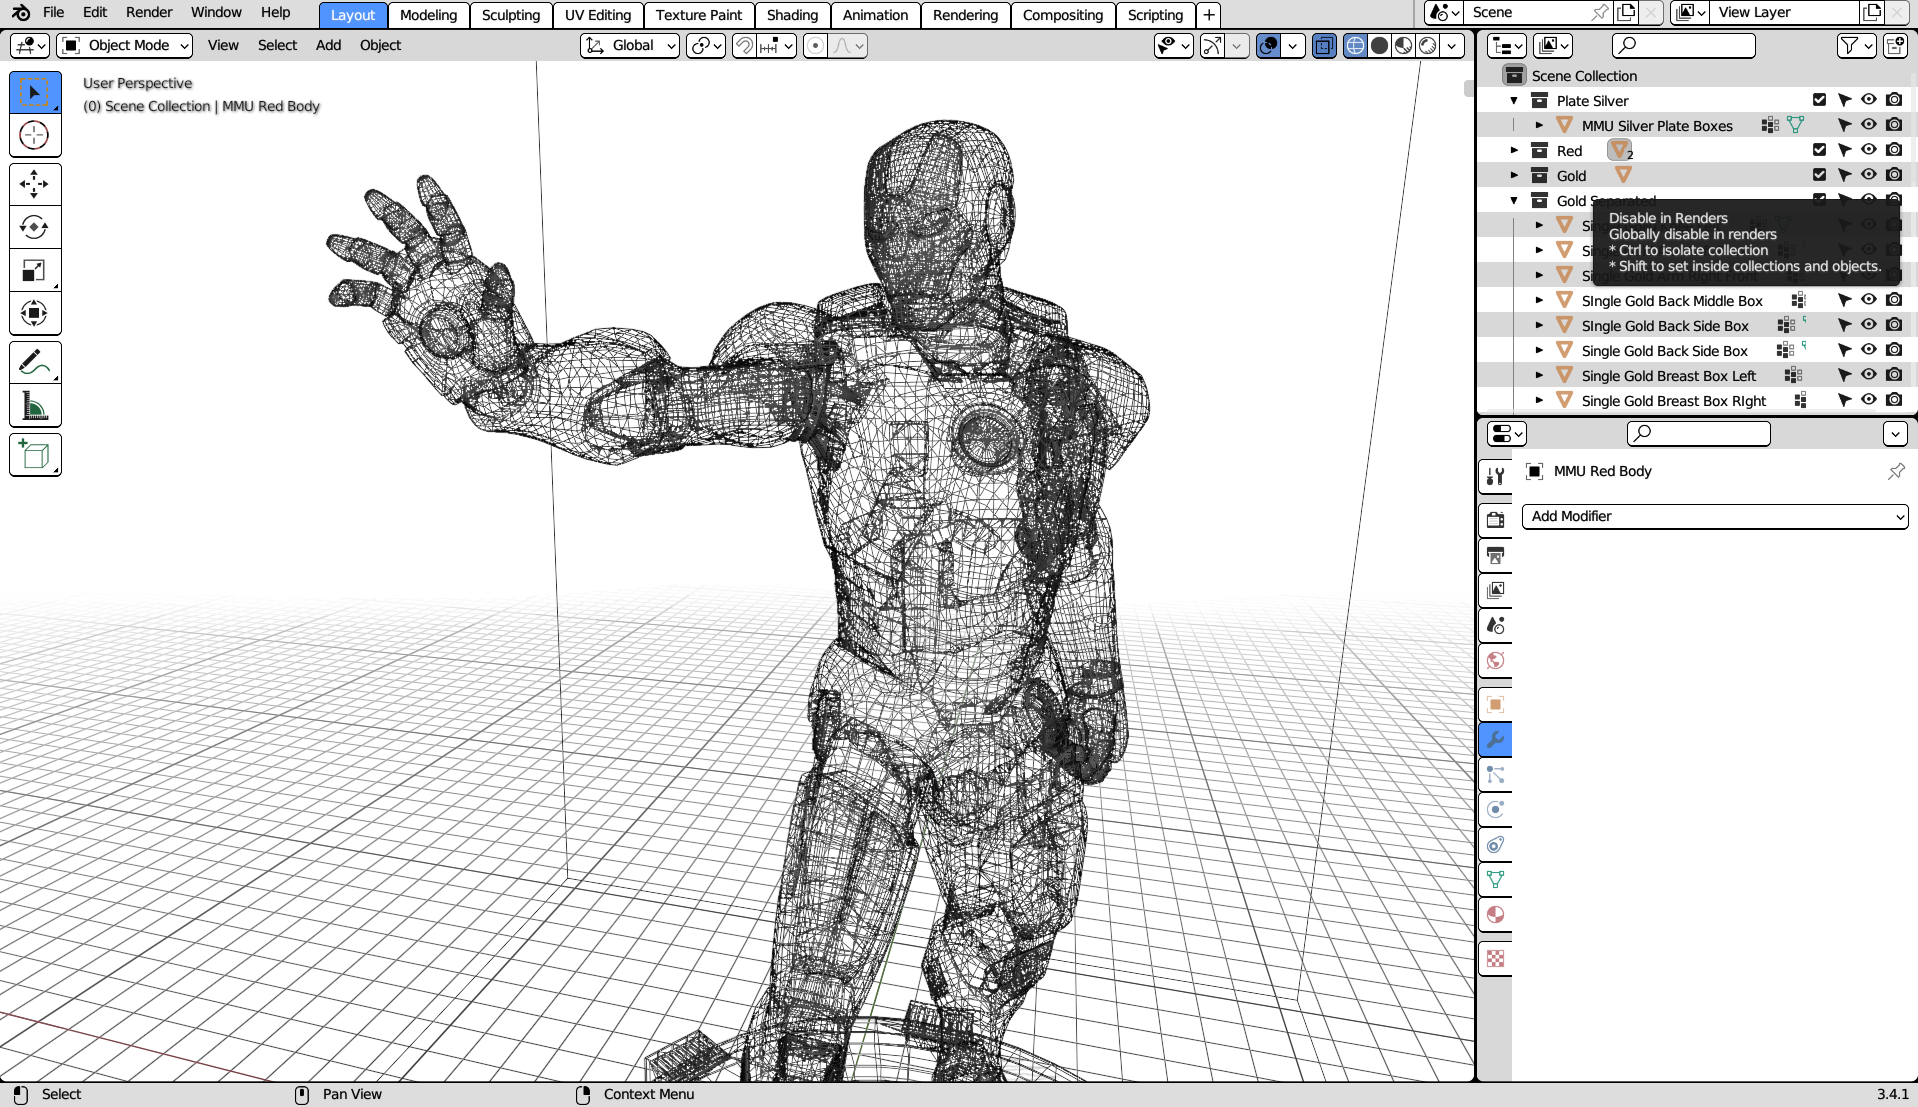Screen dimensions: 1918x1107
Task: Uncheck the Red collection checkbox
Action: click(1819, 150)
